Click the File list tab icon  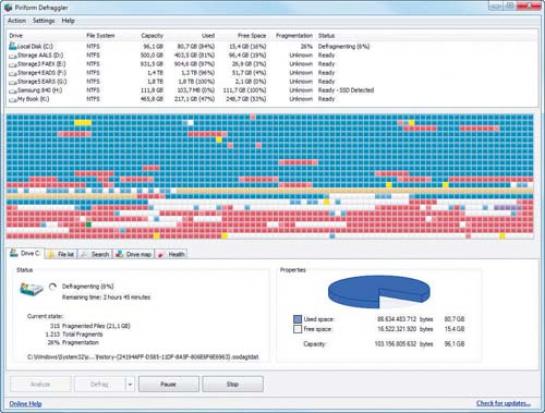[x=51, y=254]
